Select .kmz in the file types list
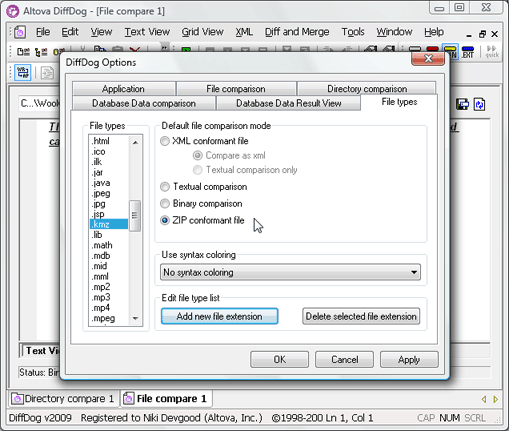This screenshot has width=509, height=431. [109, 224]
